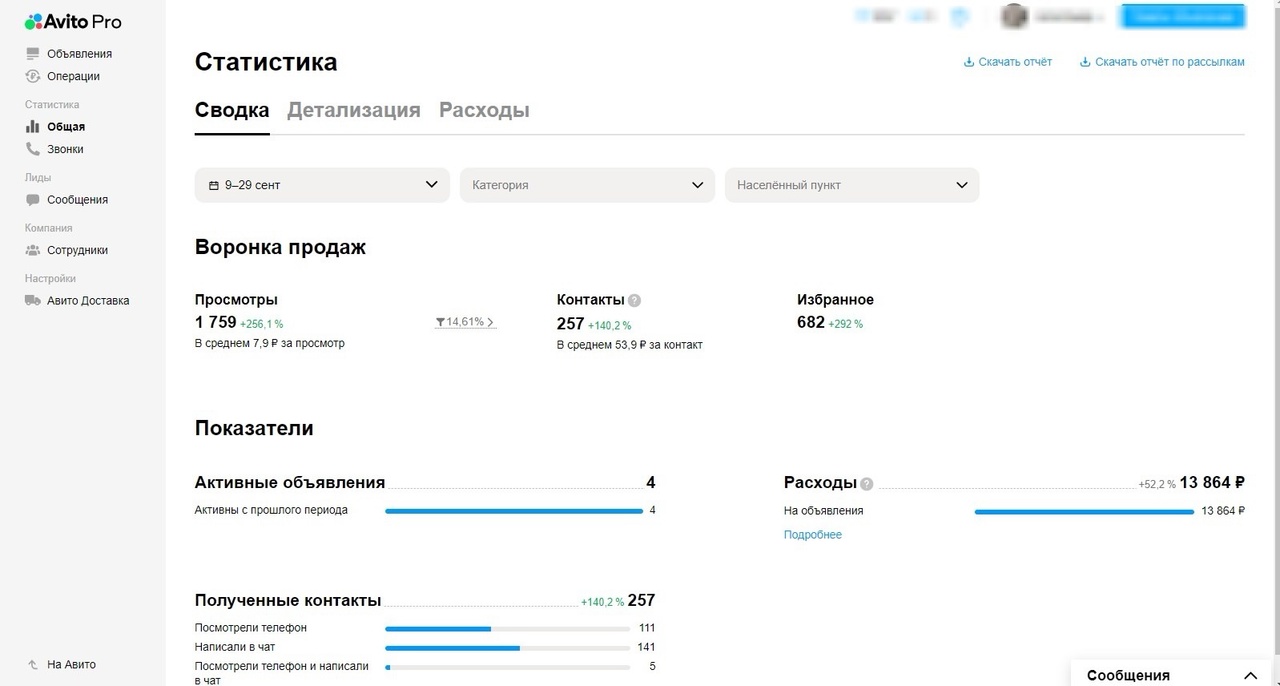Open Сообщения under the Лиды section
This screenshot has width=1280, height=686.
click(x=73, y=199)
